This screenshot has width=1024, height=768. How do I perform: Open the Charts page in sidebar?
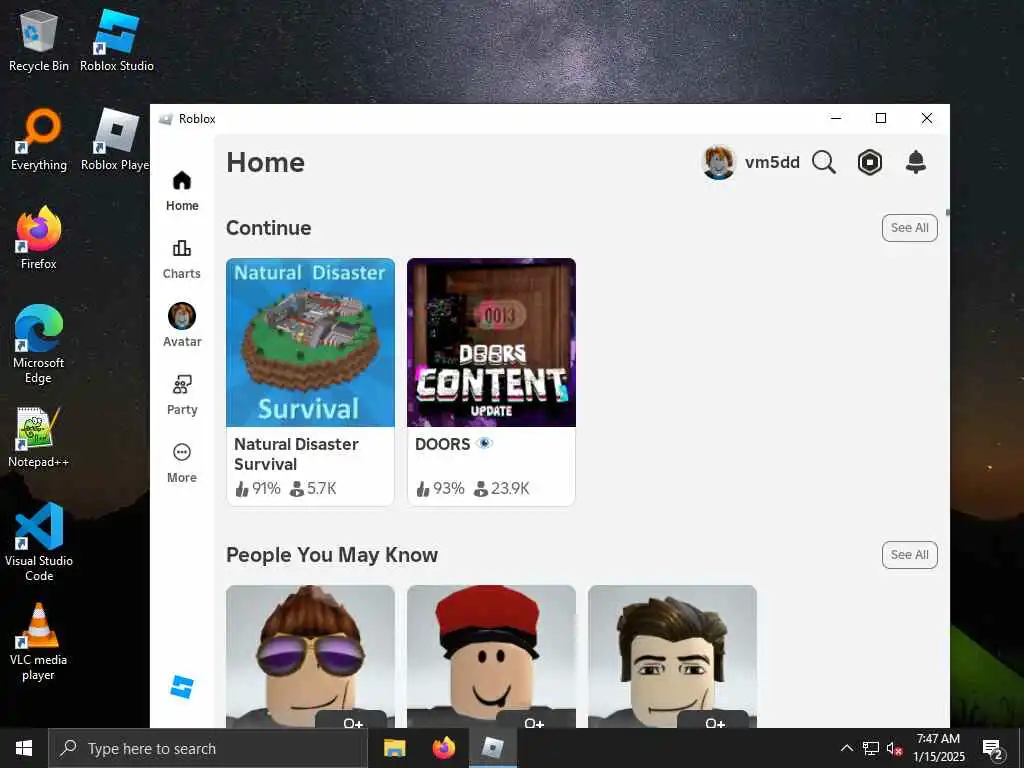pos(182,259)
